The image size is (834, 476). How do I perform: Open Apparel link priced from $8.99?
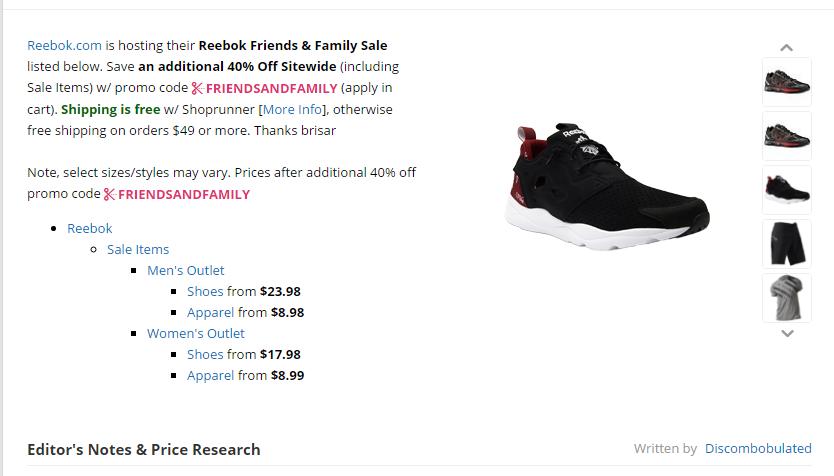point(210,375)
